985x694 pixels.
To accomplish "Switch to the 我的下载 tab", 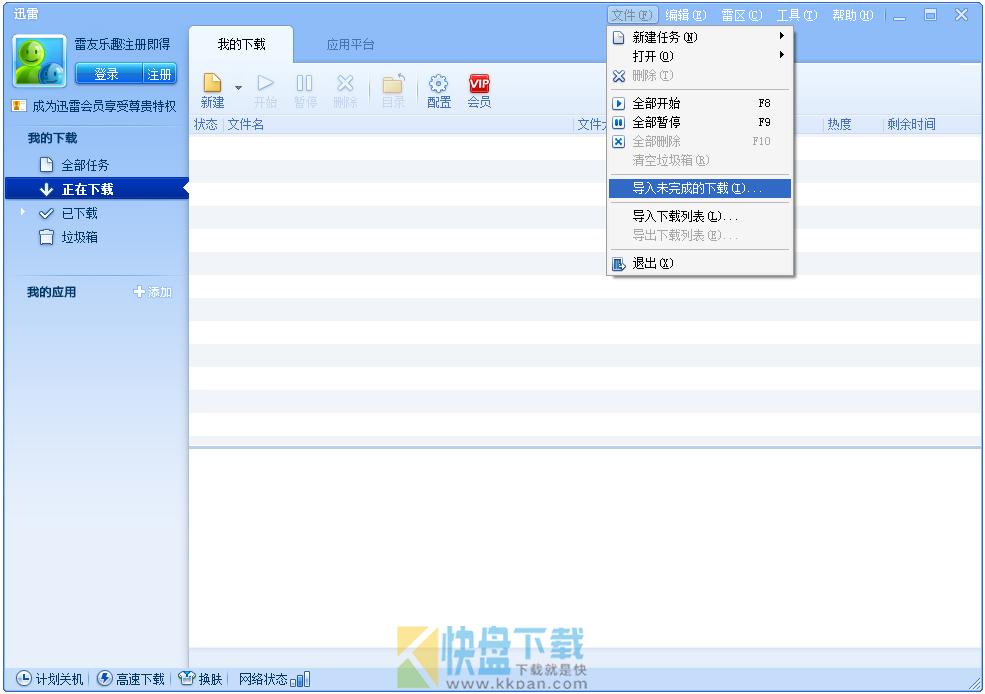I will click(241, 45).
